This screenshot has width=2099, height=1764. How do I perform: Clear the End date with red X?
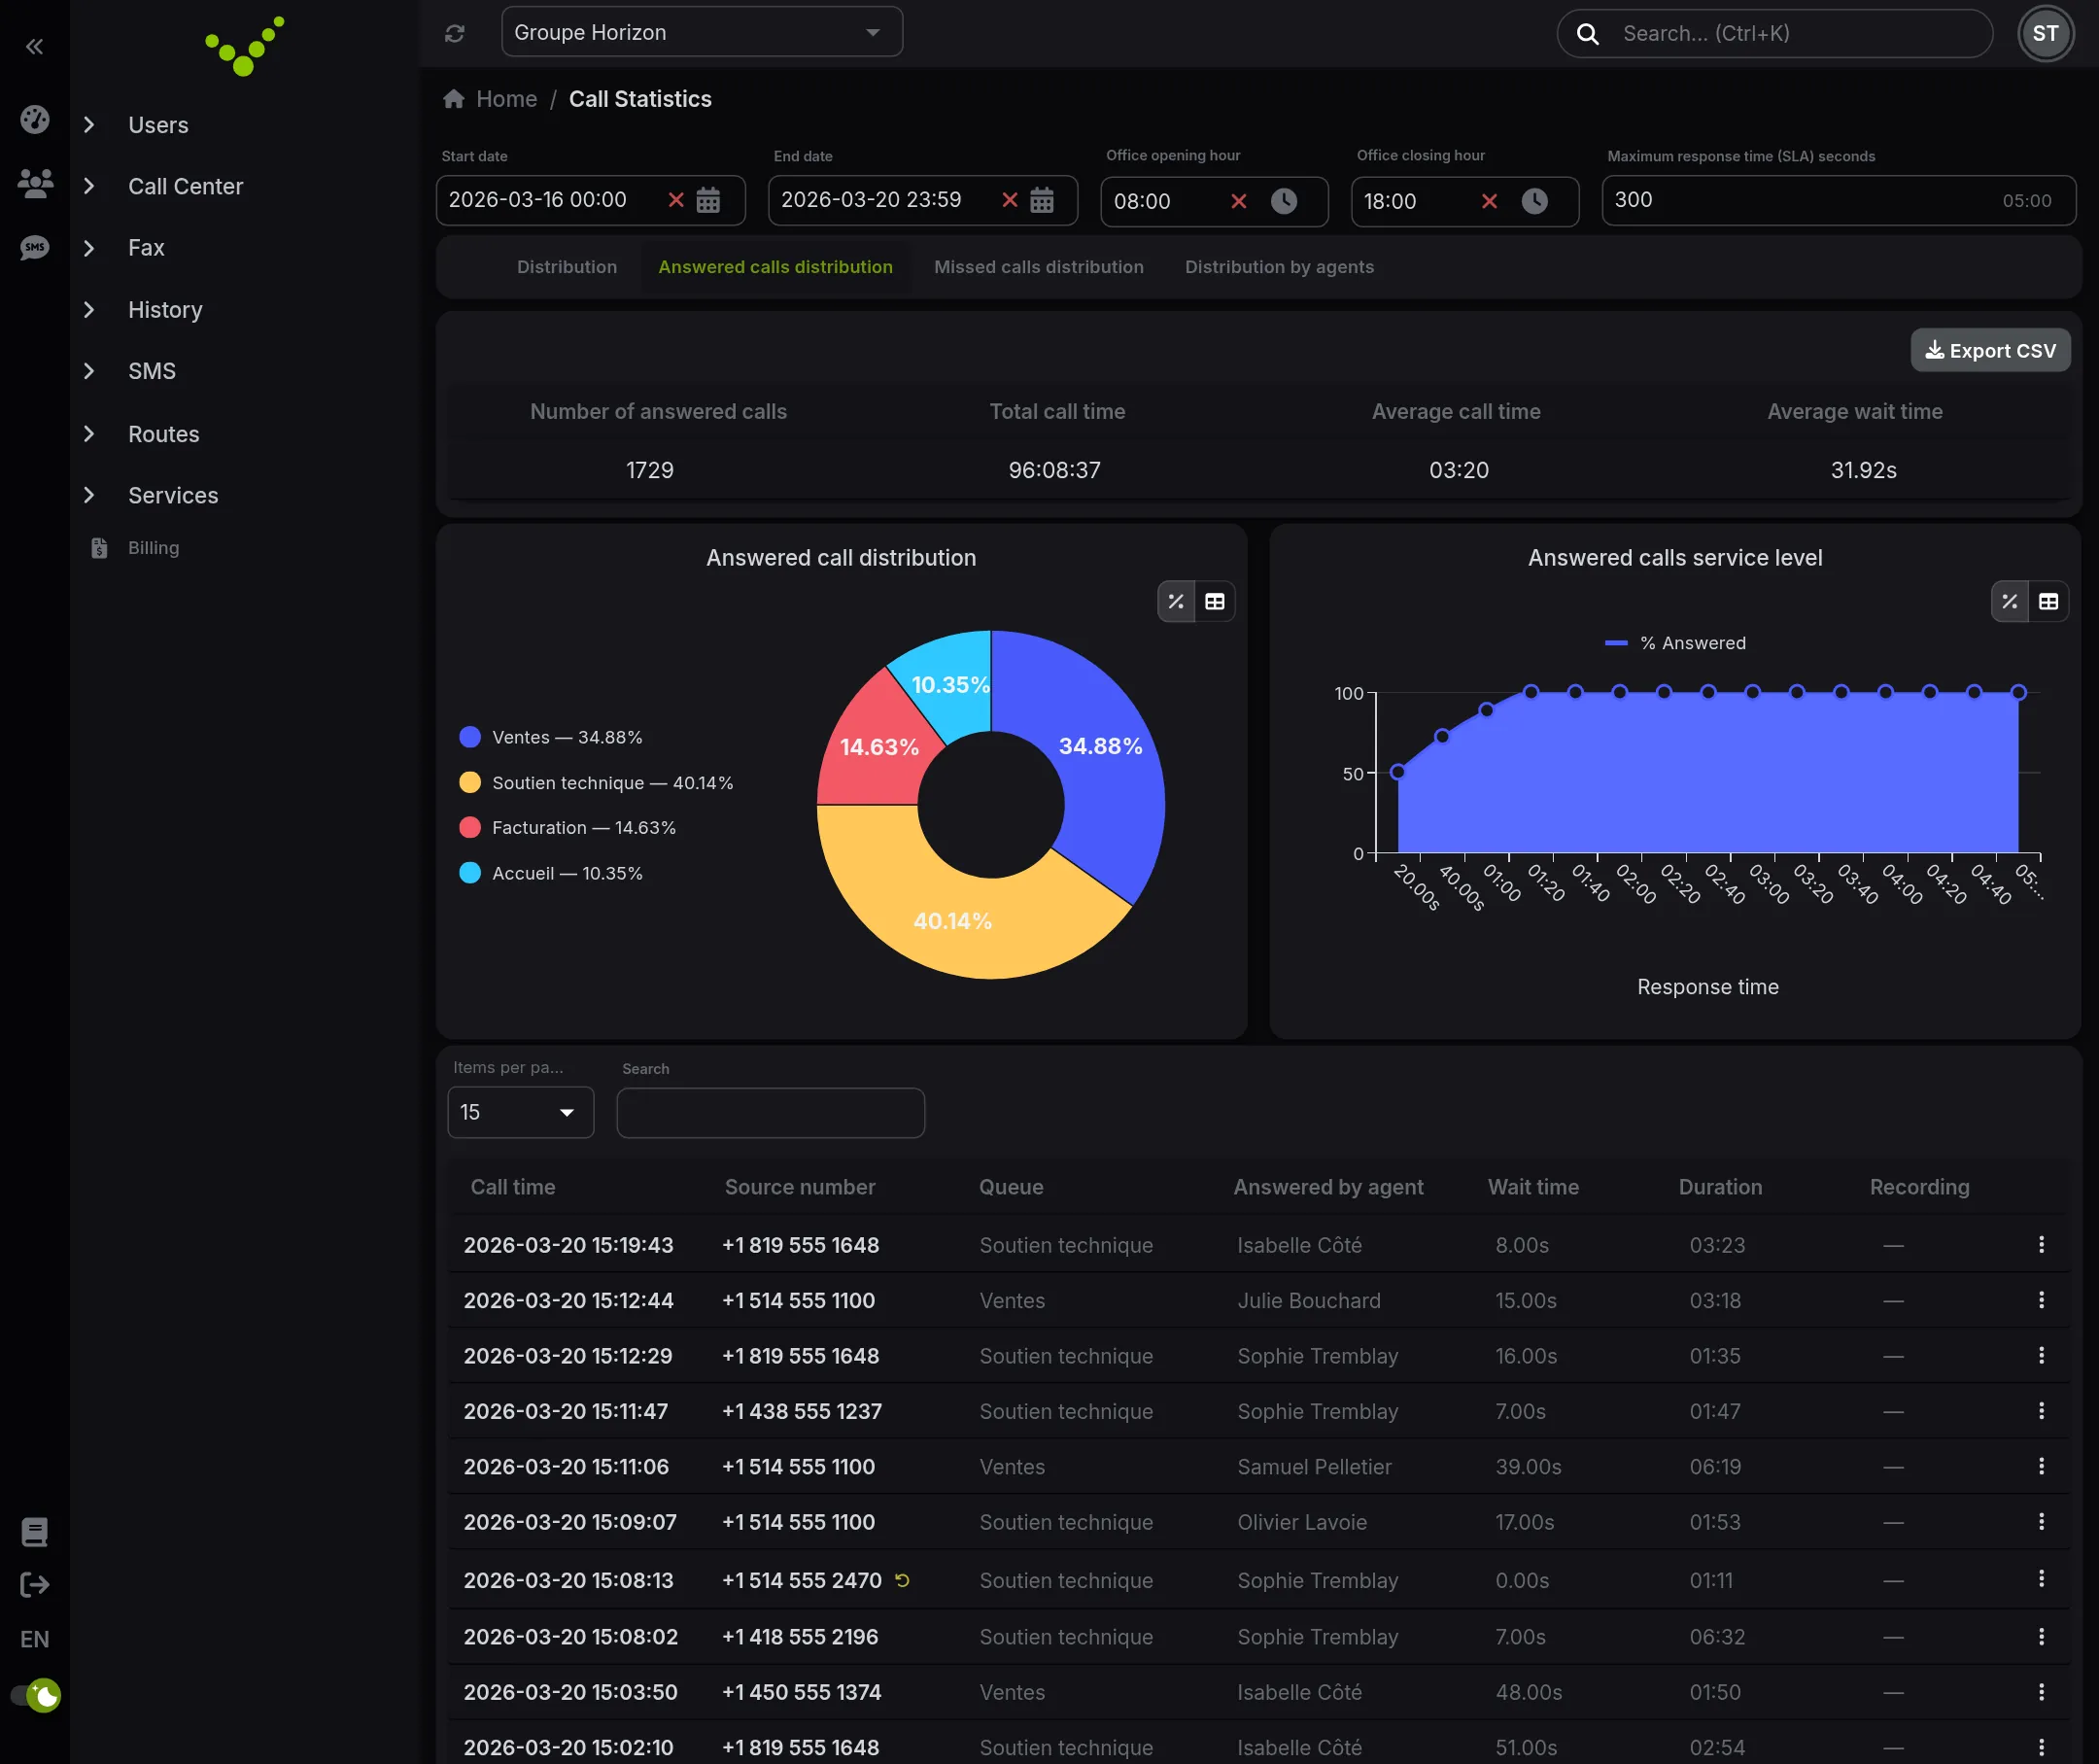(x=1010, y=200)
